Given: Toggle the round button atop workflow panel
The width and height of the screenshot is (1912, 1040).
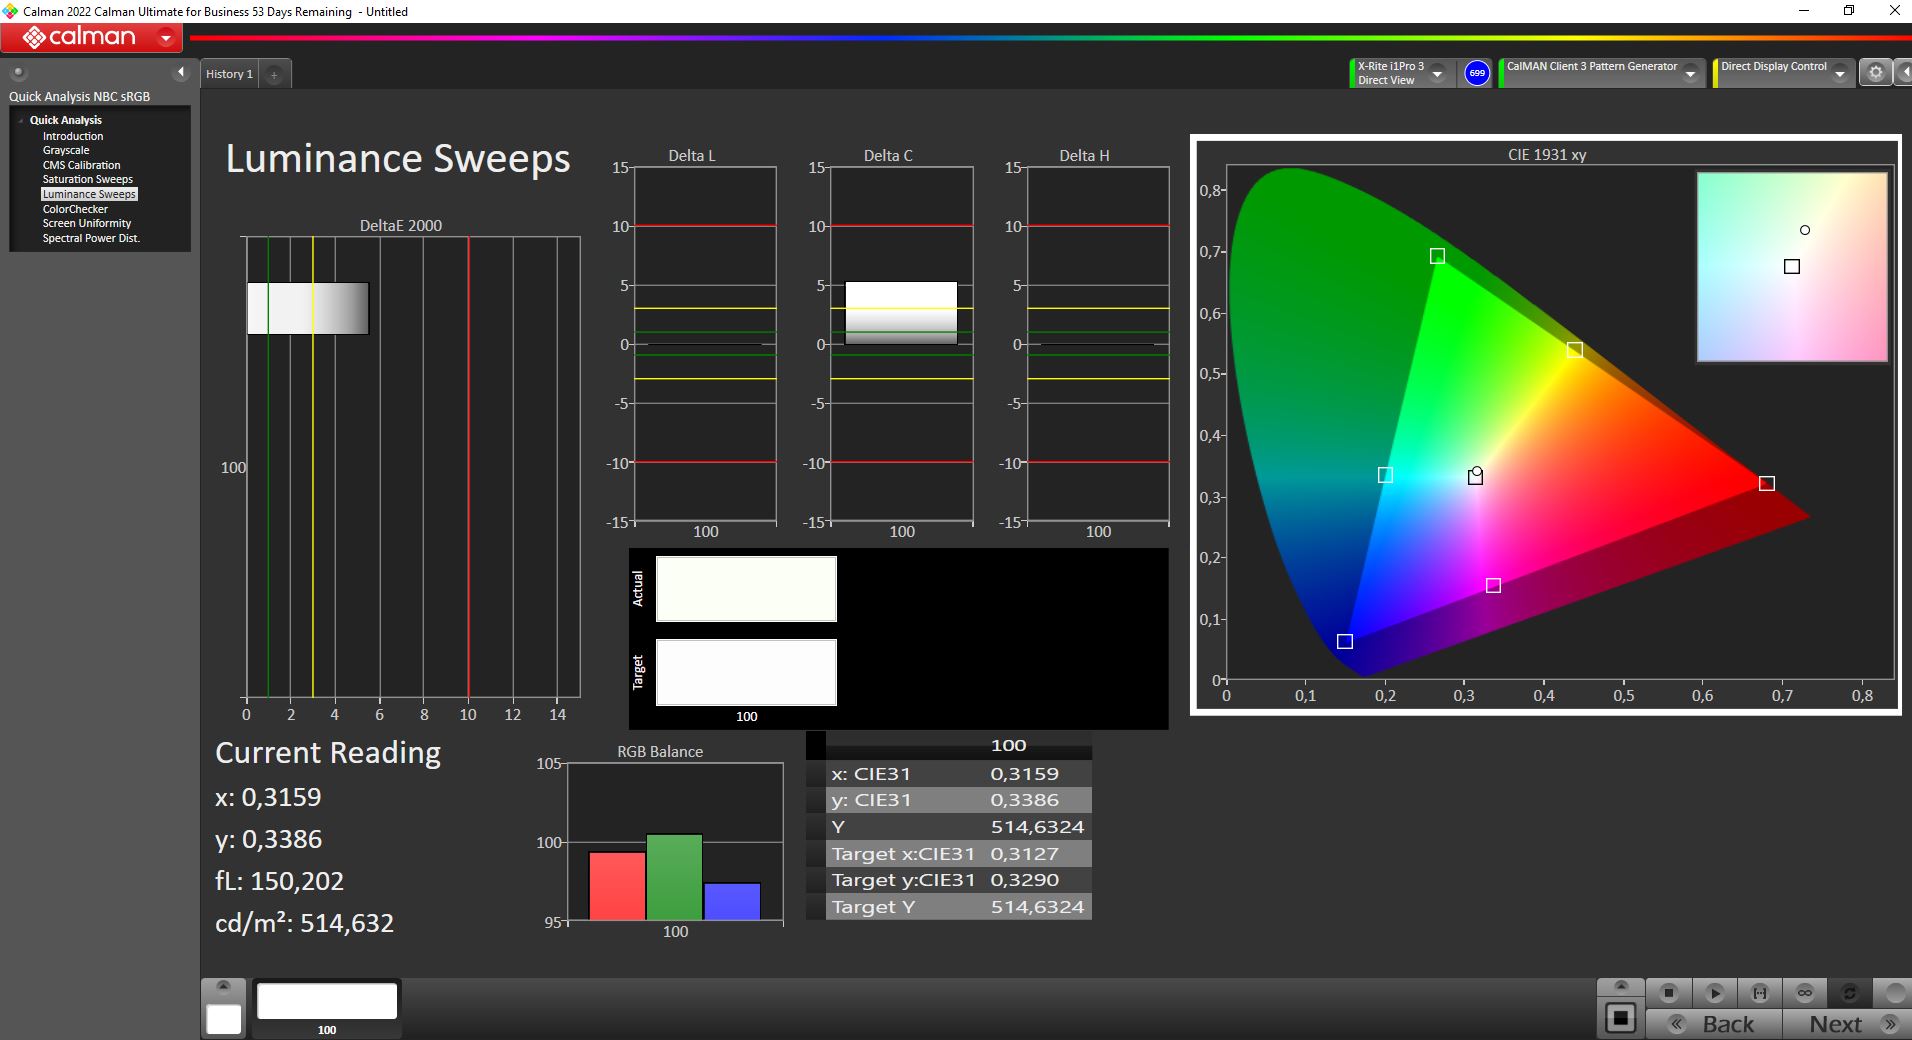Looking at the screenshot, I should pos(18,73).
